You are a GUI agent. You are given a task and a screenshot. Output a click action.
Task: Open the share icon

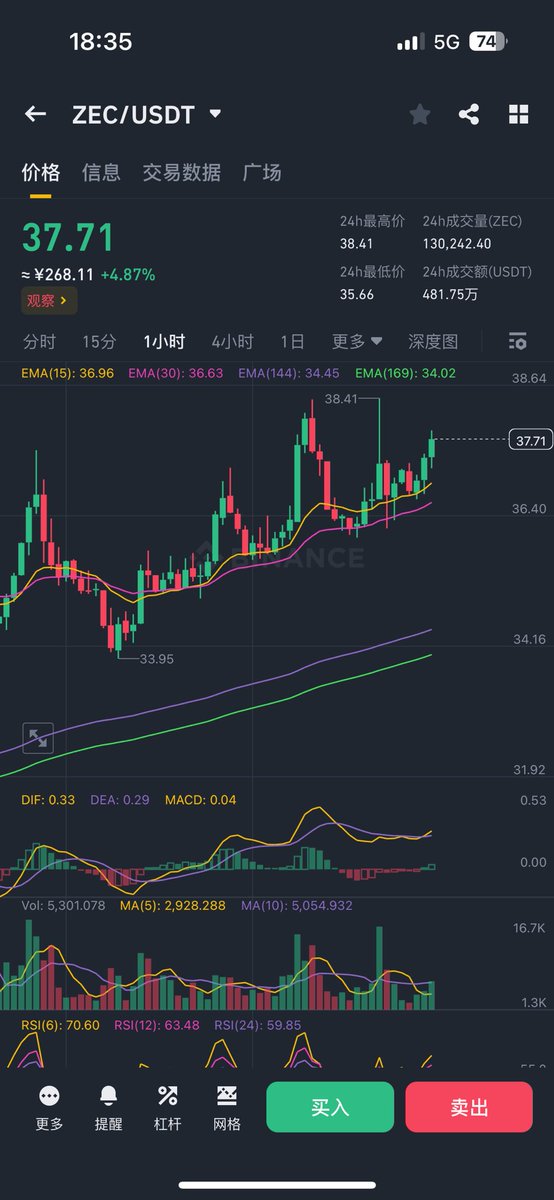(469, 114)
